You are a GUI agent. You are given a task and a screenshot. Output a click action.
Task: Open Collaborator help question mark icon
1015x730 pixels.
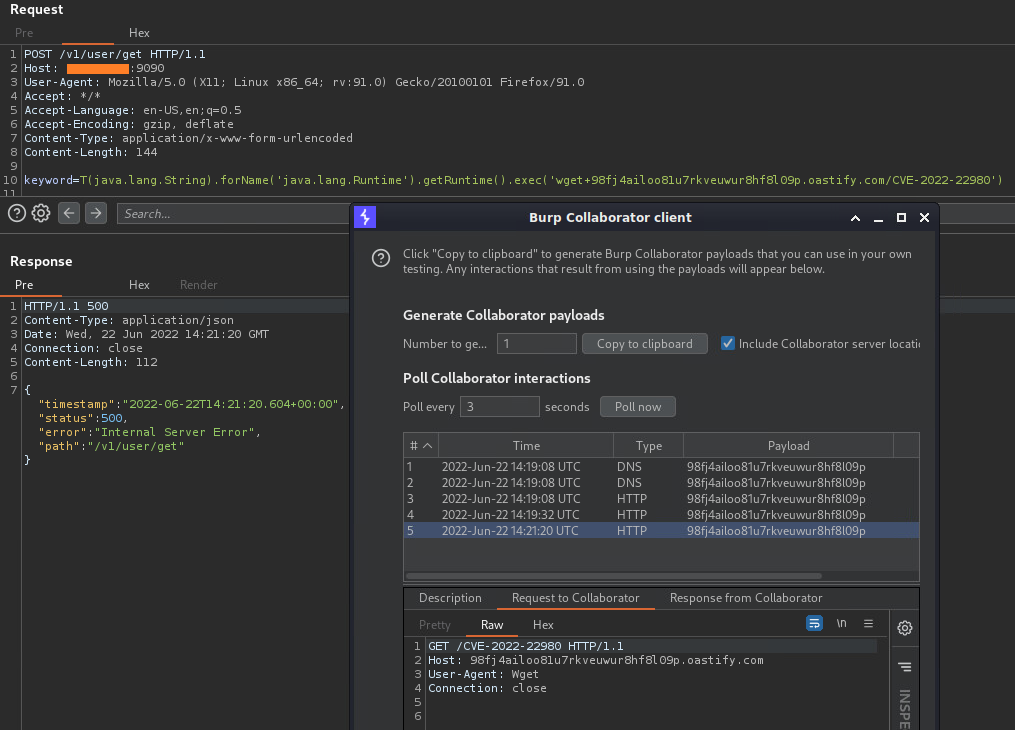[381, 258]
